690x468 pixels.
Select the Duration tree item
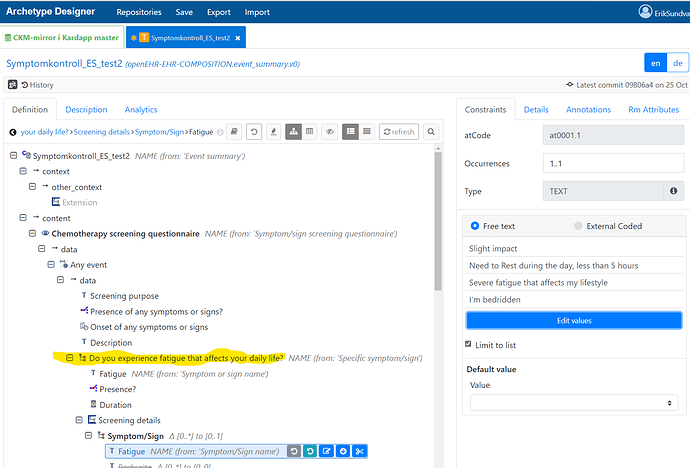coord(111,405)
